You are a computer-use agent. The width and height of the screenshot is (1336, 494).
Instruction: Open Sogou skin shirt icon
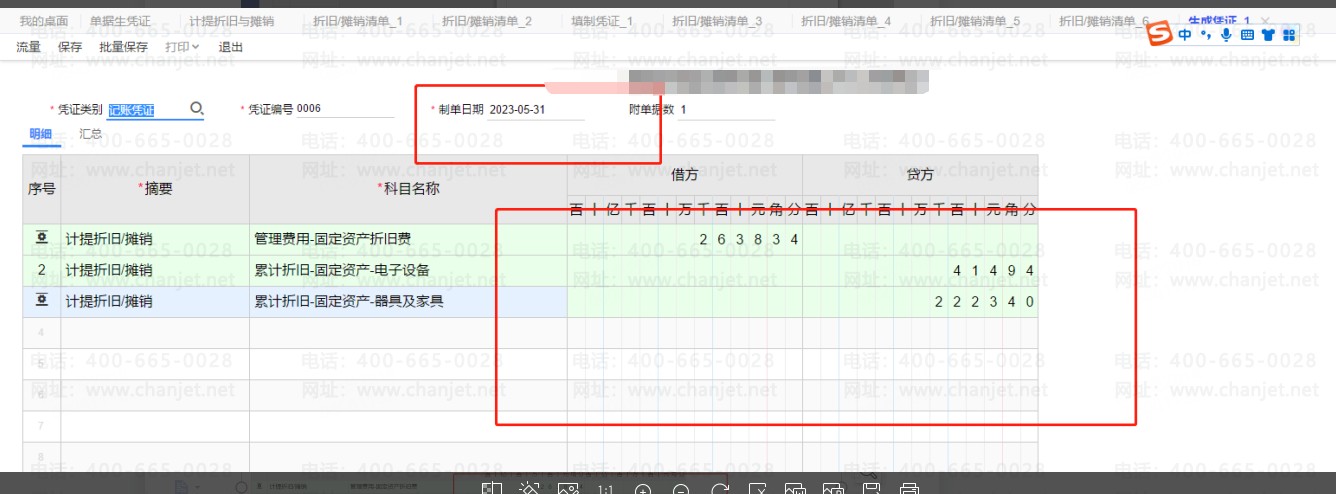[1268, 35]
